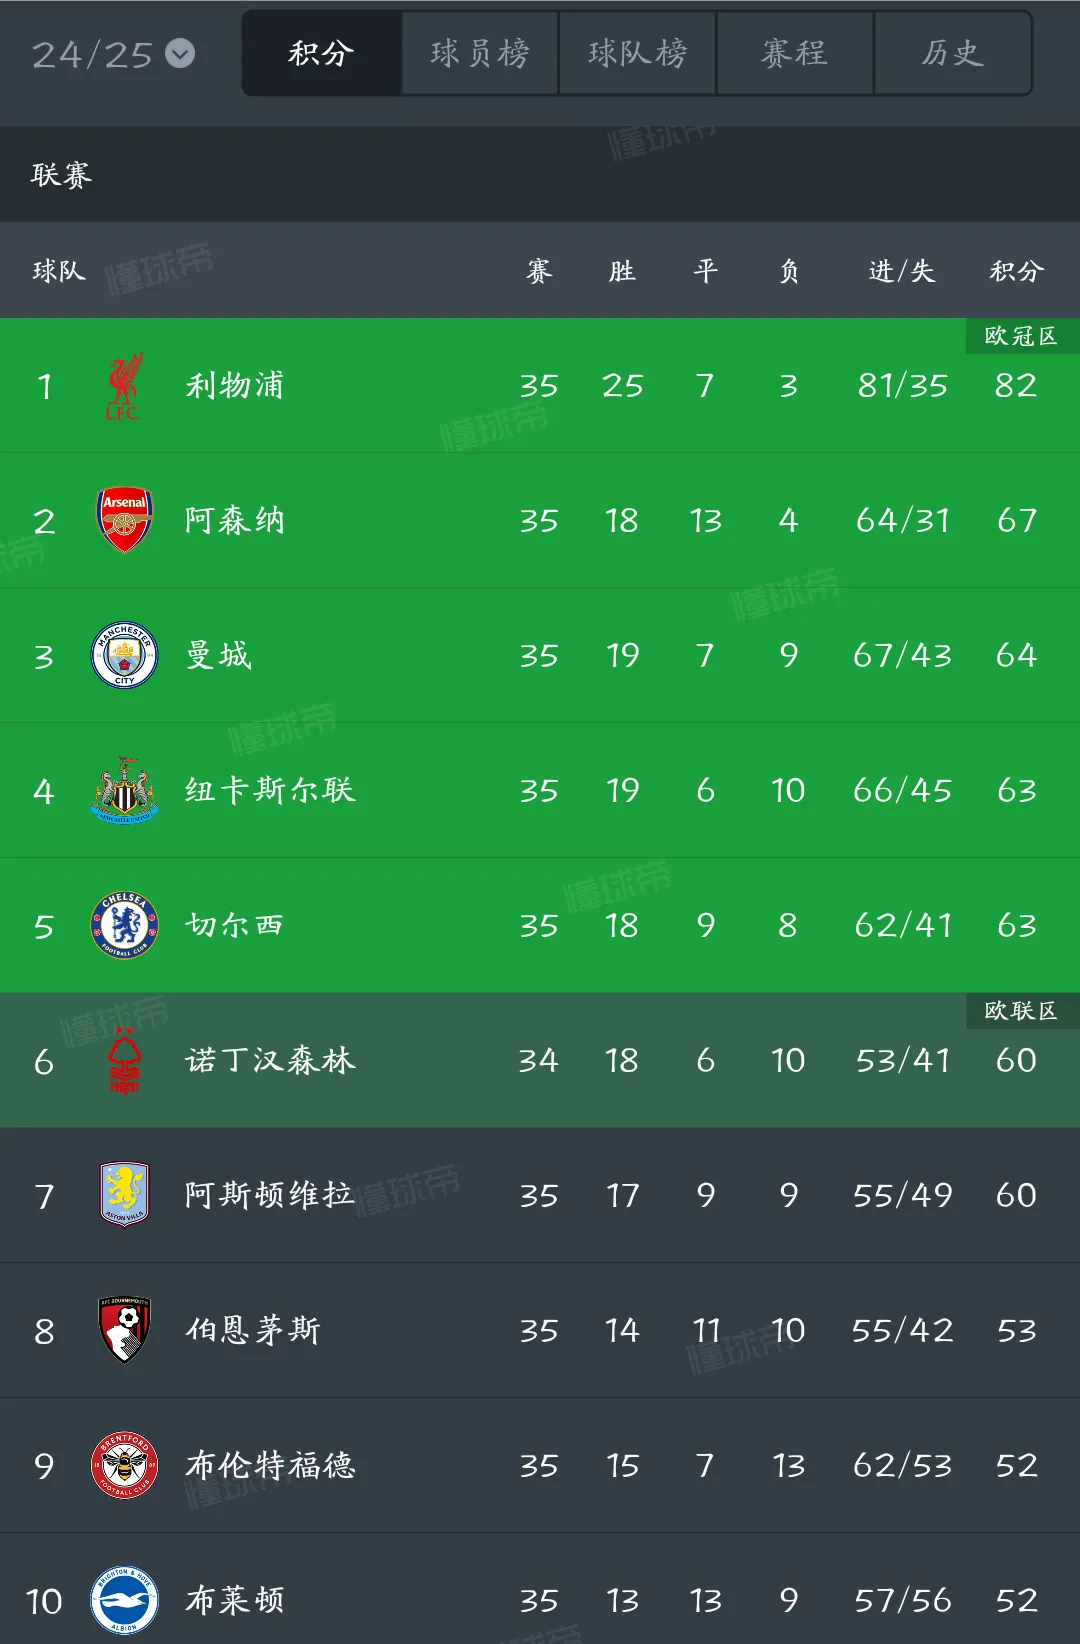Viewport: 1080px width, 1644px height.
Task: Click the Chelsea club crest
Action: [124, 925]
